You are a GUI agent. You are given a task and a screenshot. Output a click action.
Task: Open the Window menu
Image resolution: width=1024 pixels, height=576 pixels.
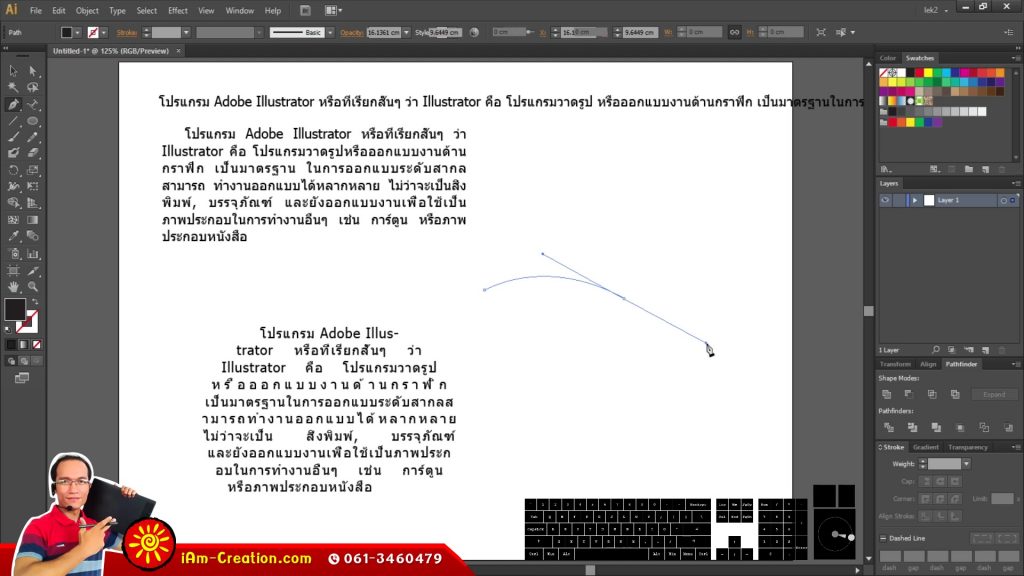point(240,10)
